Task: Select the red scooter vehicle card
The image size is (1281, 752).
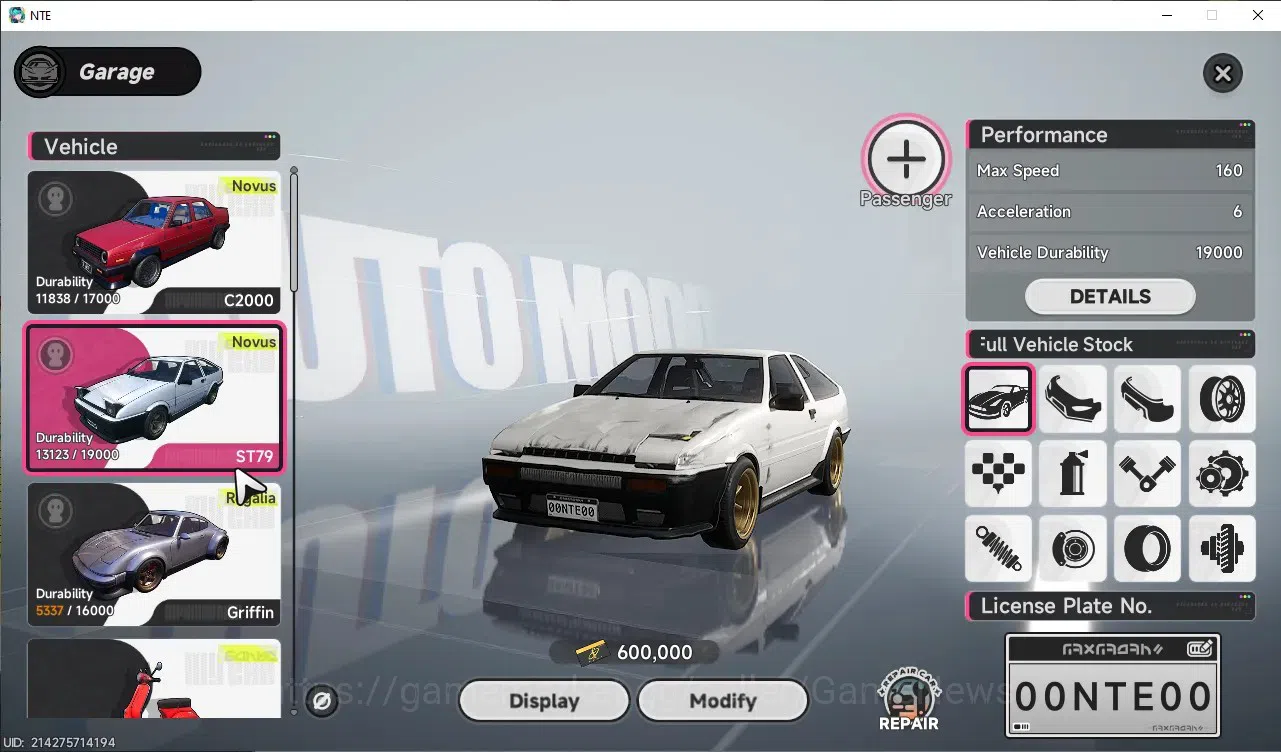Action: [x=154, y=679]
